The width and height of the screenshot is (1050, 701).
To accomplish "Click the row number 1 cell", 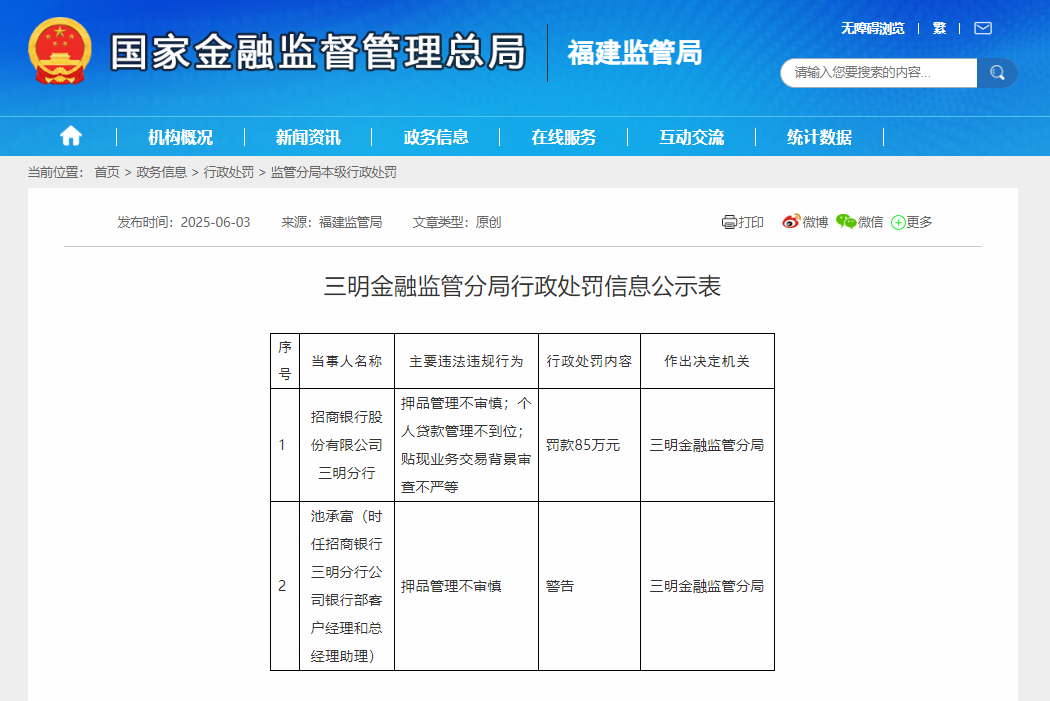I will click(285, 445).
